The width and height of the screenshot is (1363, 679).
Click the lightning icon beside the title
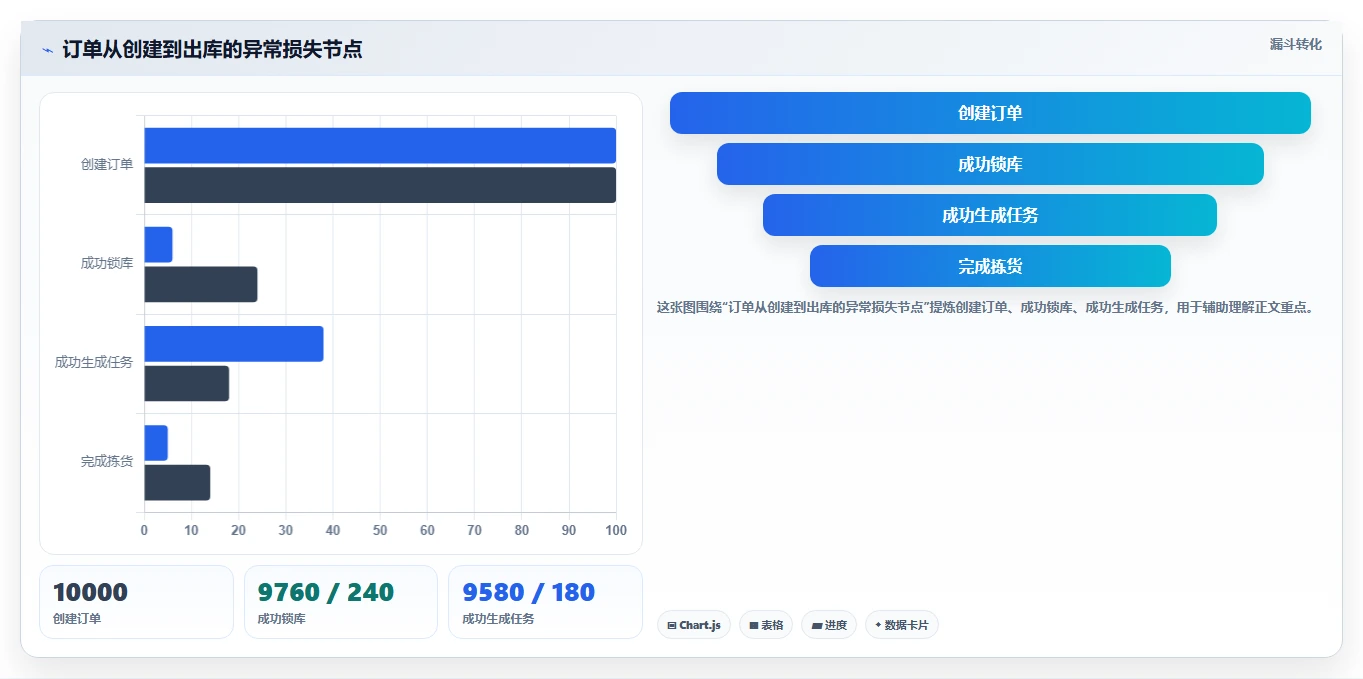(47, 50)
